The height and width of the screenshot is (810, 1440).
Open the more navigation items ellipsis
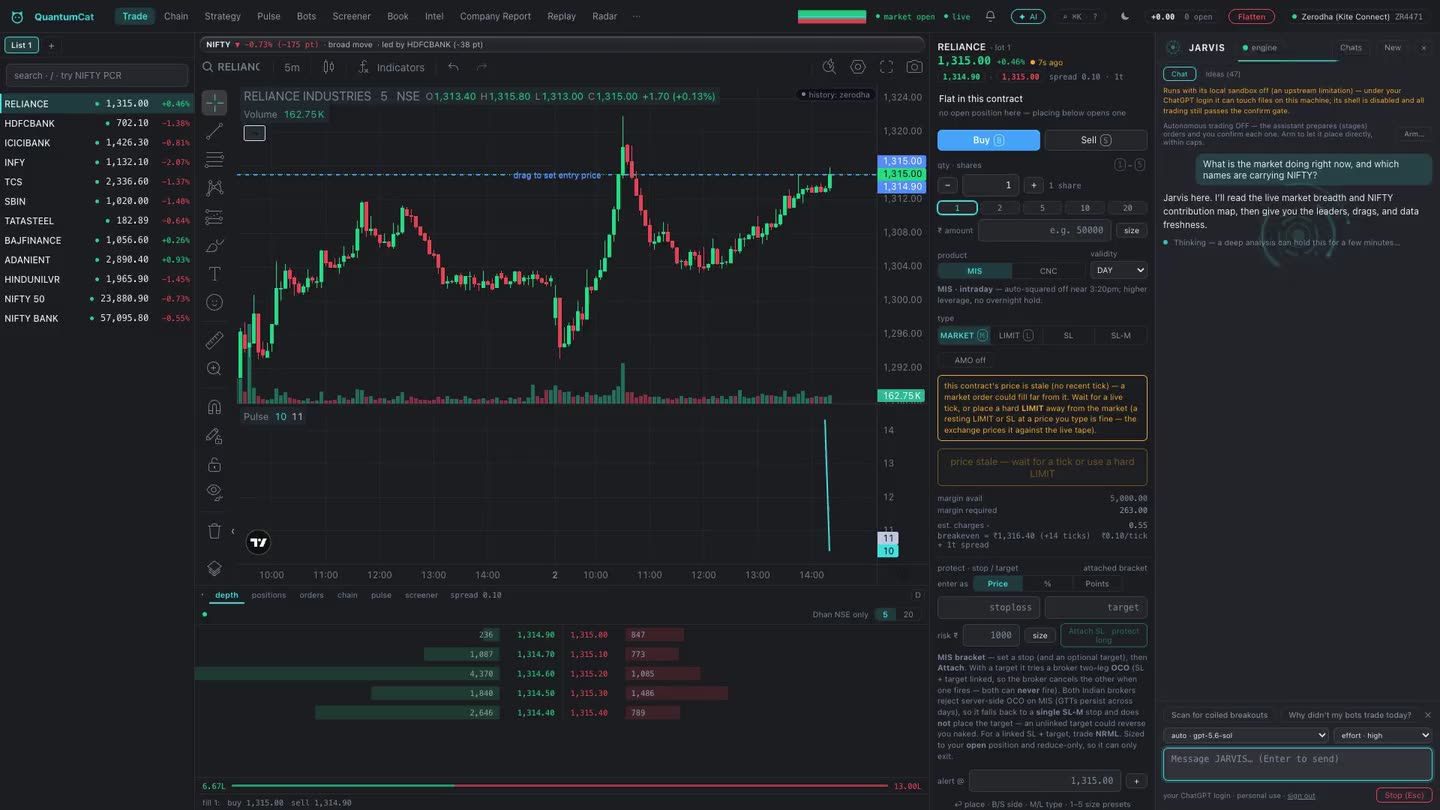[637, 16]
